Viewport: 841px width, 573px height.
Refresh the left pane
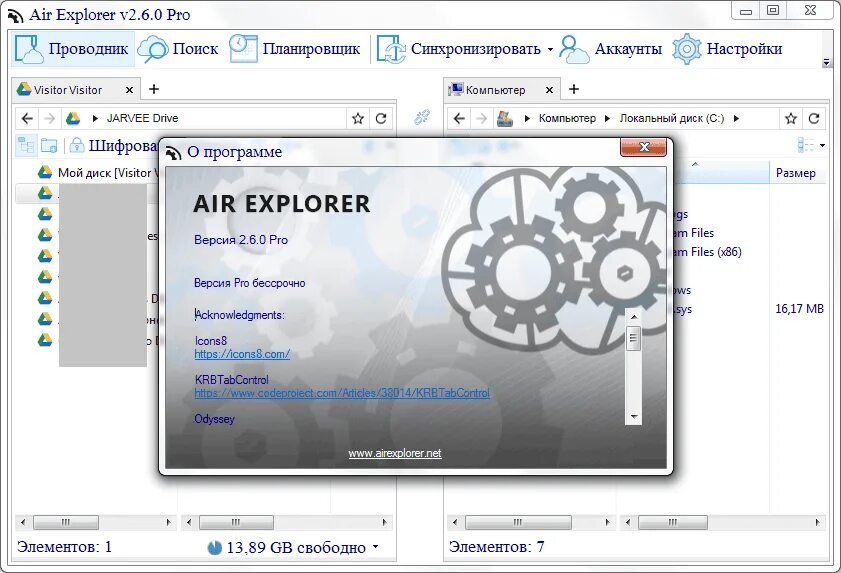coord(381,119)
